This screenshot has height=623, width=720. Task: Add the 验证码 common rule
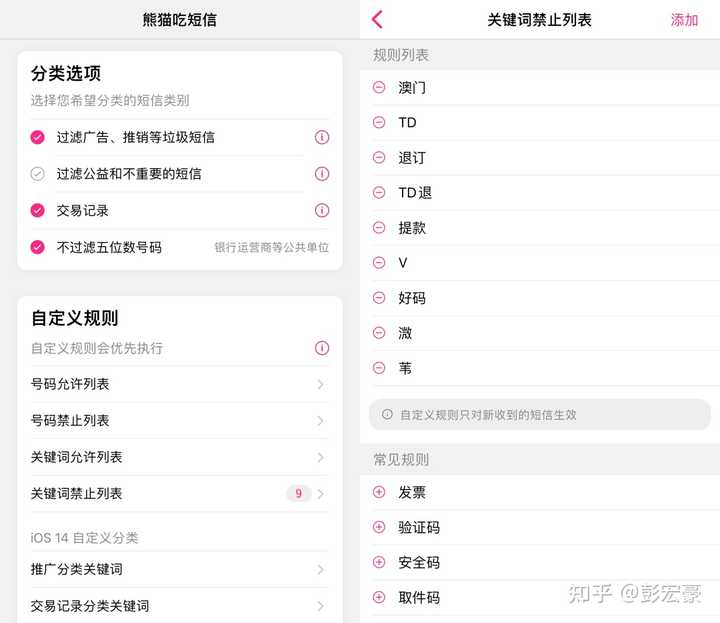[x=379, y=527]
